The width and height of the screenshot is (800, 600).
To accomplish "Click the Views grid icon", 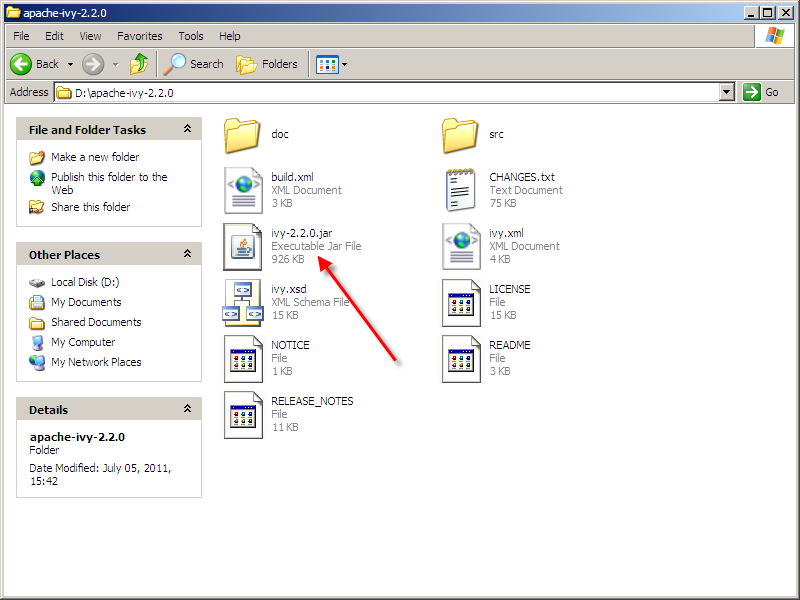I will 327,65.
